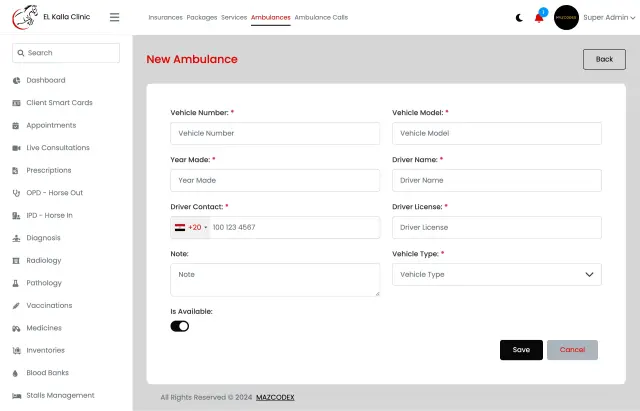This screenshot has height=411, width=640.
Task: Click the MAZCODEX profile avatar
Action: [x=566, y=18]
